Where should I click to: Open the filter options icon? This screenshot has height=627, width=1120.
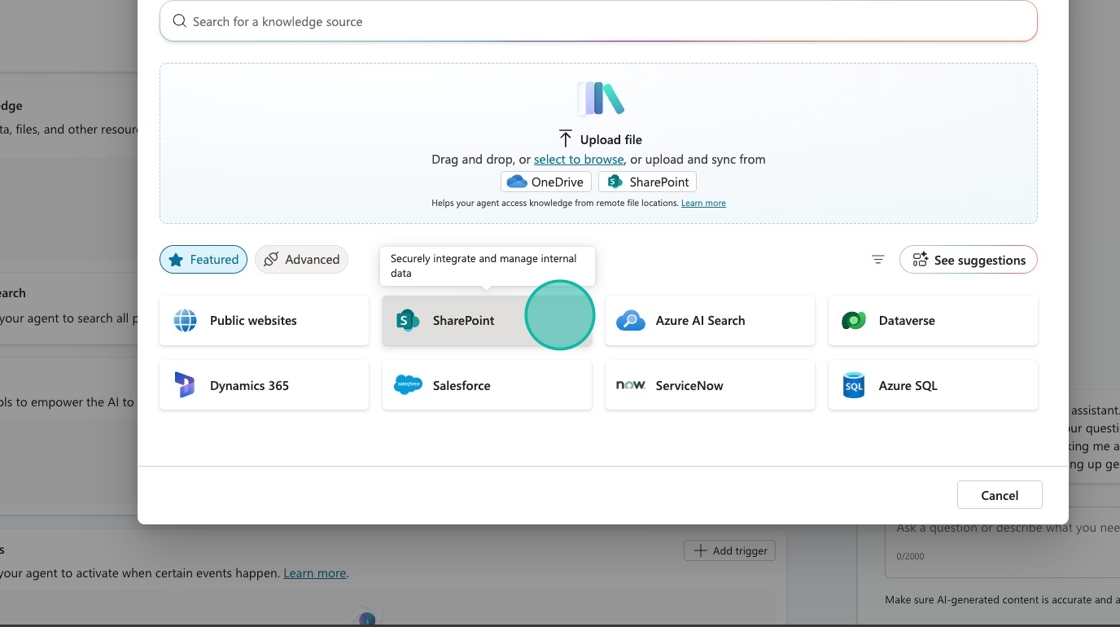[x=878, y=260]
